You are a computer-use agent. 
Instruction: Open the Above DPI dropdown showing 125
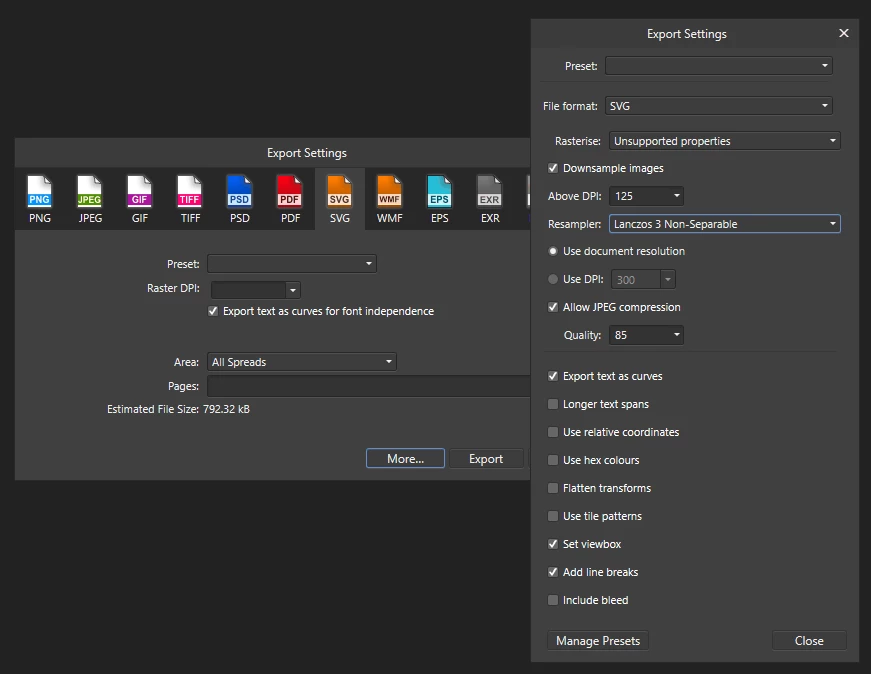(x=646, y=196)
